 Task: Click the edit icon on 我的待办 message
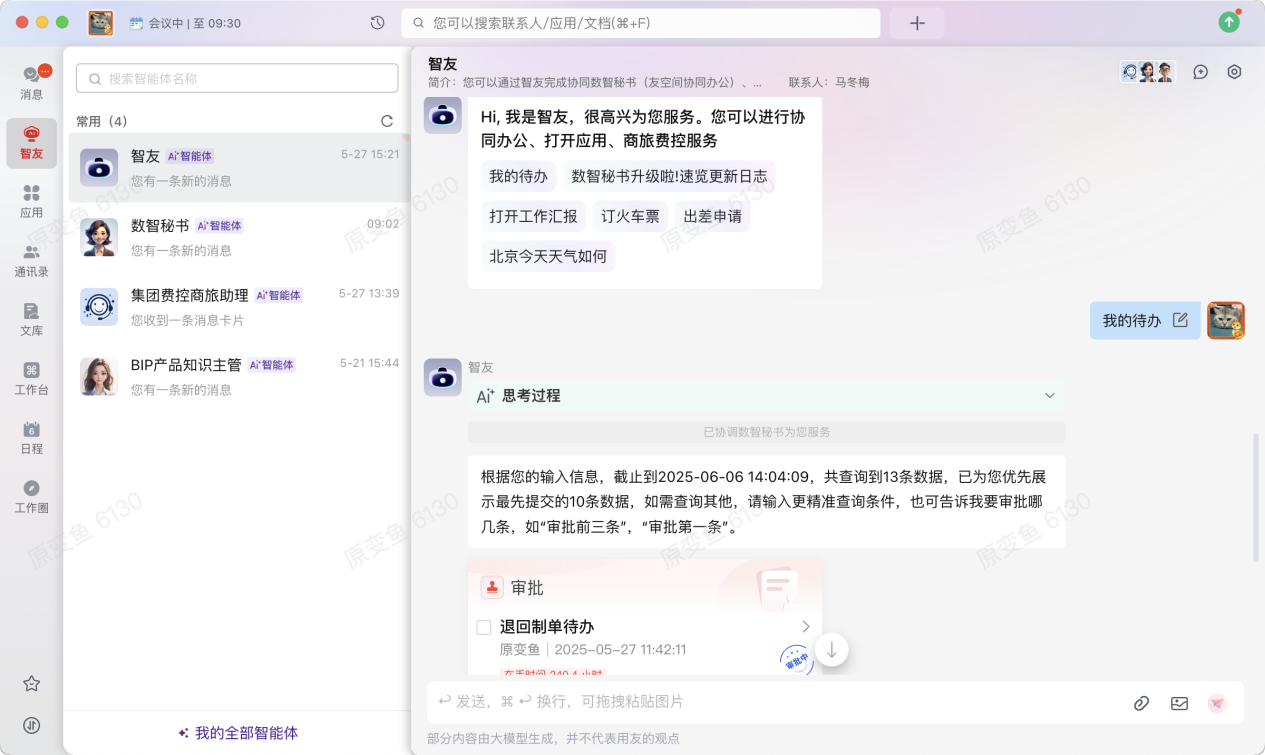tap(1180, 320)
